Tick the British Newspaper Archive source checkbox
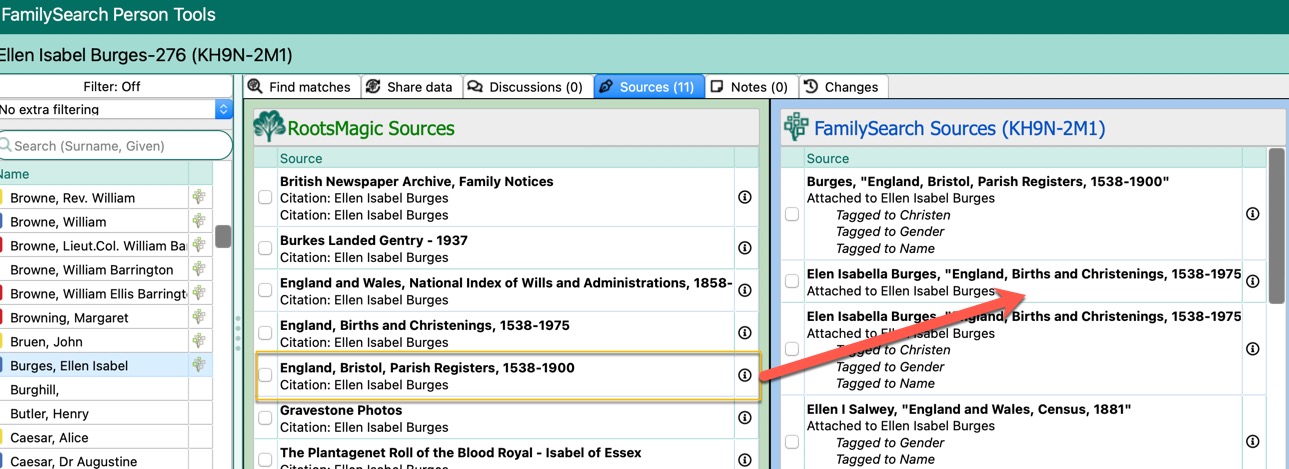1289x469 pixels. click(265, 198)
